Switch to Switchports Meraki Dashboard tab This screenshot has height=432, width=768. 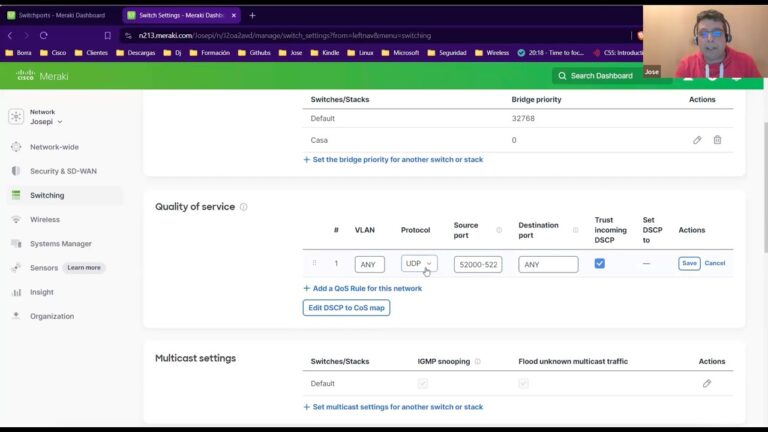(x=58, y=15)
